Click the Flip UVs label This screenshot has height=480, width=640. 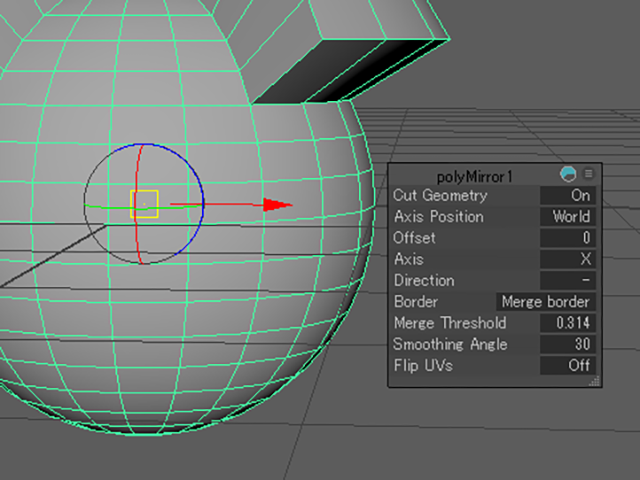pos(423,365)
